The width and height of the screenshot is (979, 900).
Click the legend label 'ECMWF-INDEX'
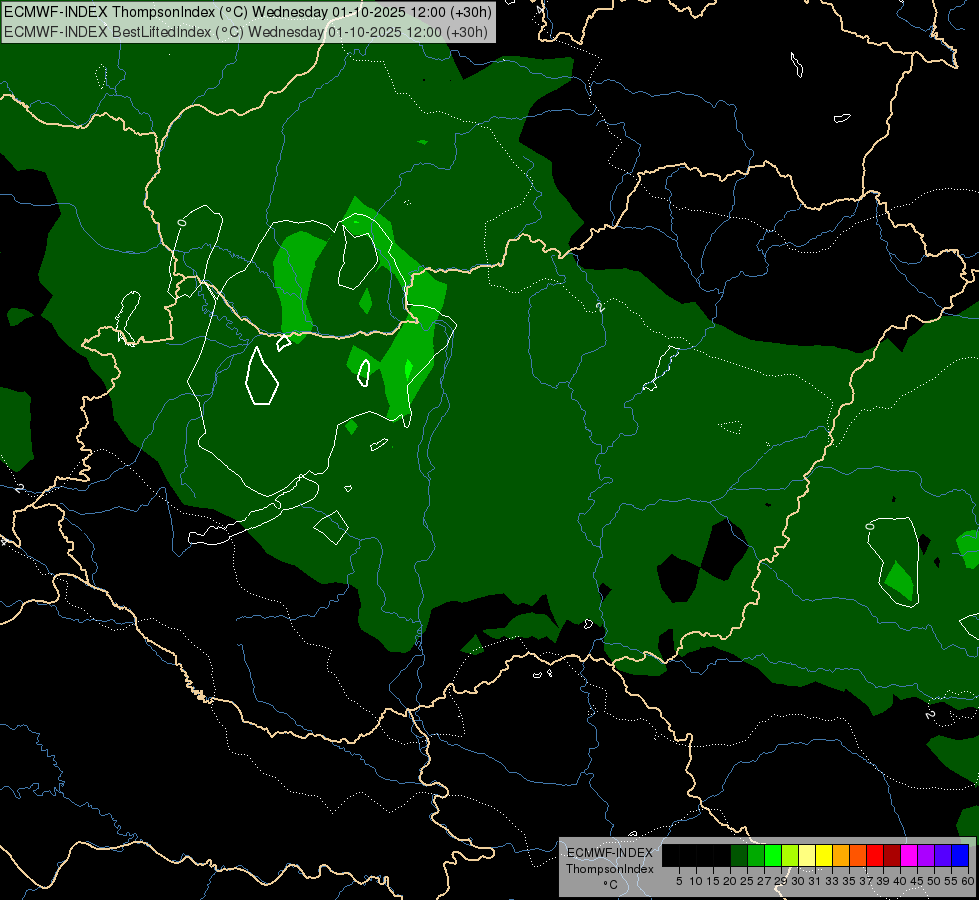point(609,853)
